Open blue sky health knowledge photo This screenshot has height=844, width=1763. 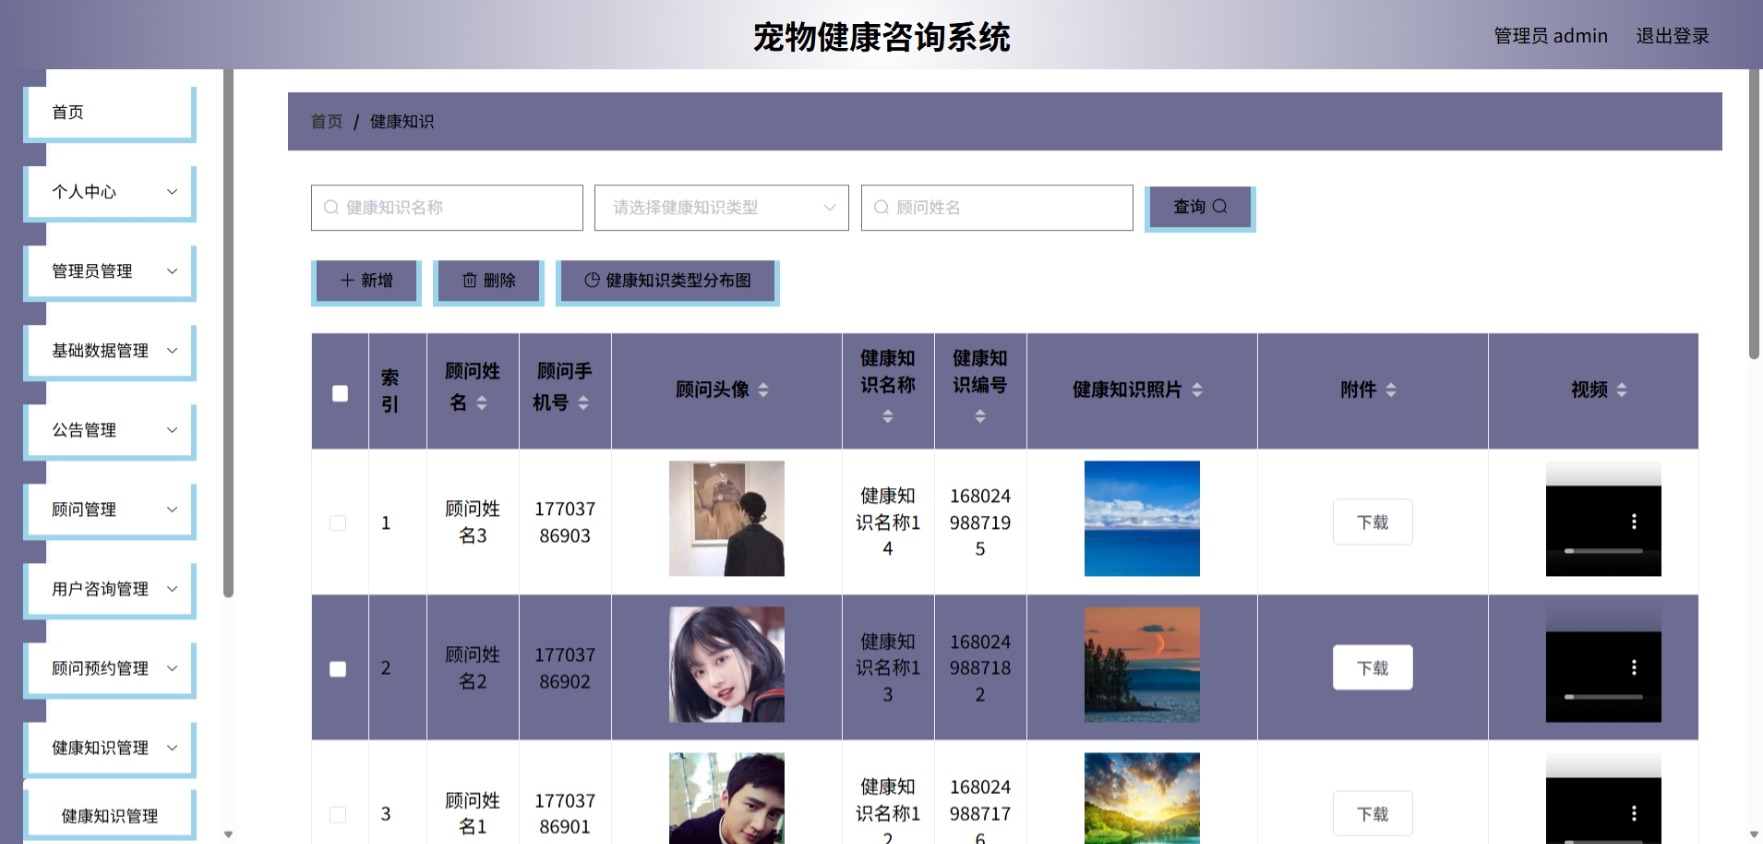(1142, 518)
